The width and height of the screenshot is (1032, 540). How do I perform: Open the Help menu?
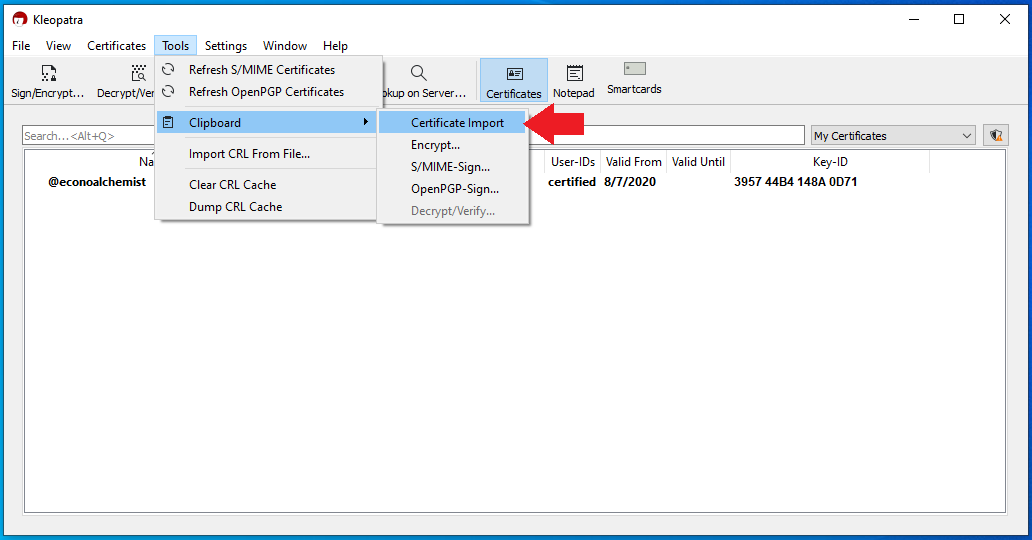pyautogui.click(x=335, y=45)
